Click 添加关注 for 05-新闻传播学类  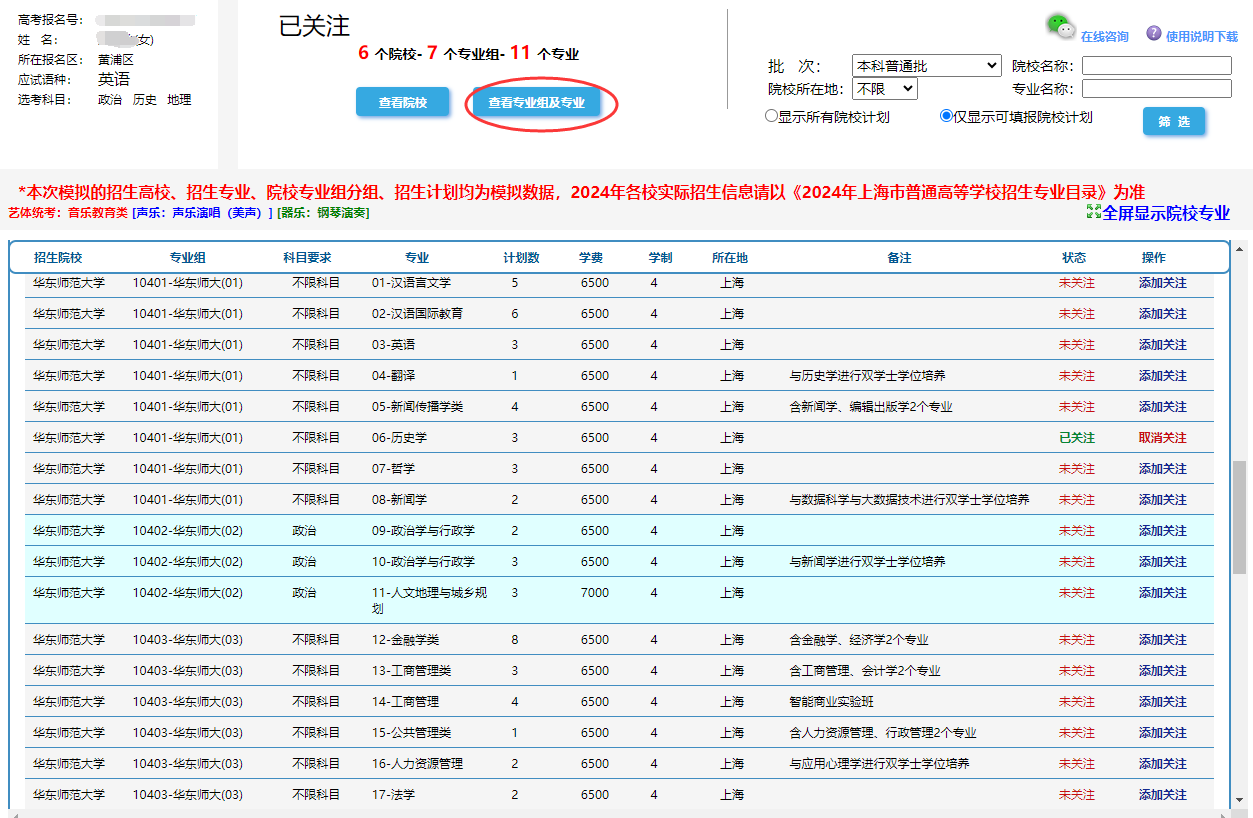(x=1163, y=407)
